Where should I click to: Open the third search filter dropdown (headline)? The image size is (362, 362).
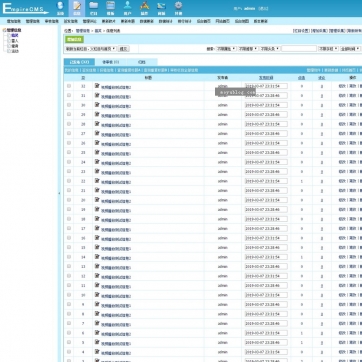coord(270,49)
